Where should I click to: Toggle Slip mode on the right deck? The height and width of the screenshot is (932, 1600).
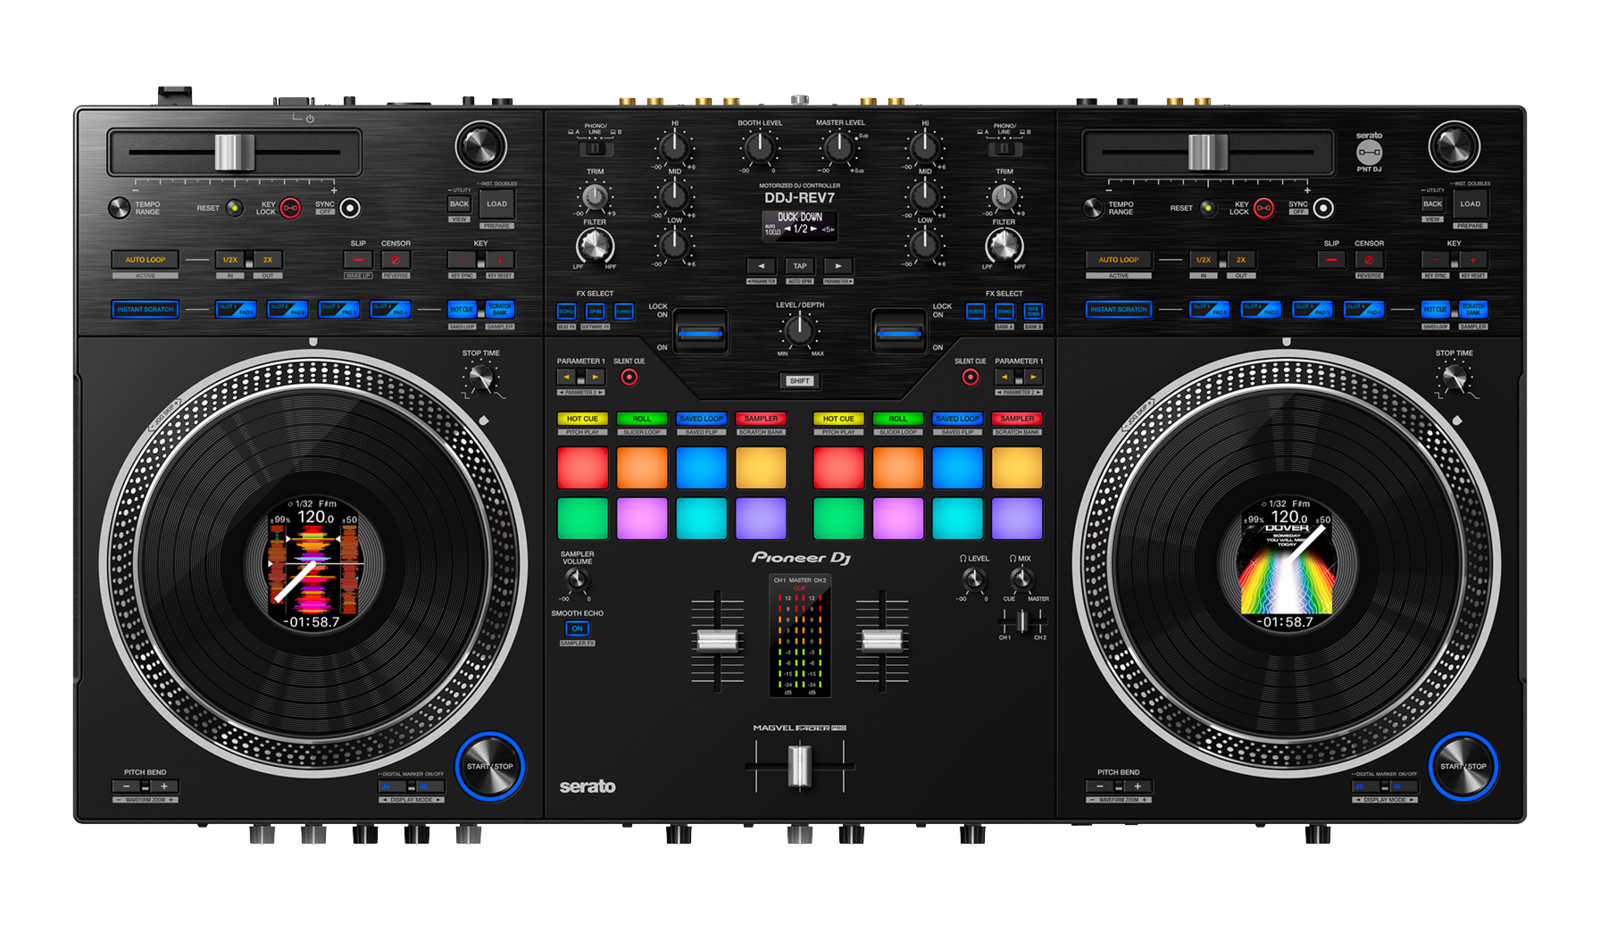1331,260
